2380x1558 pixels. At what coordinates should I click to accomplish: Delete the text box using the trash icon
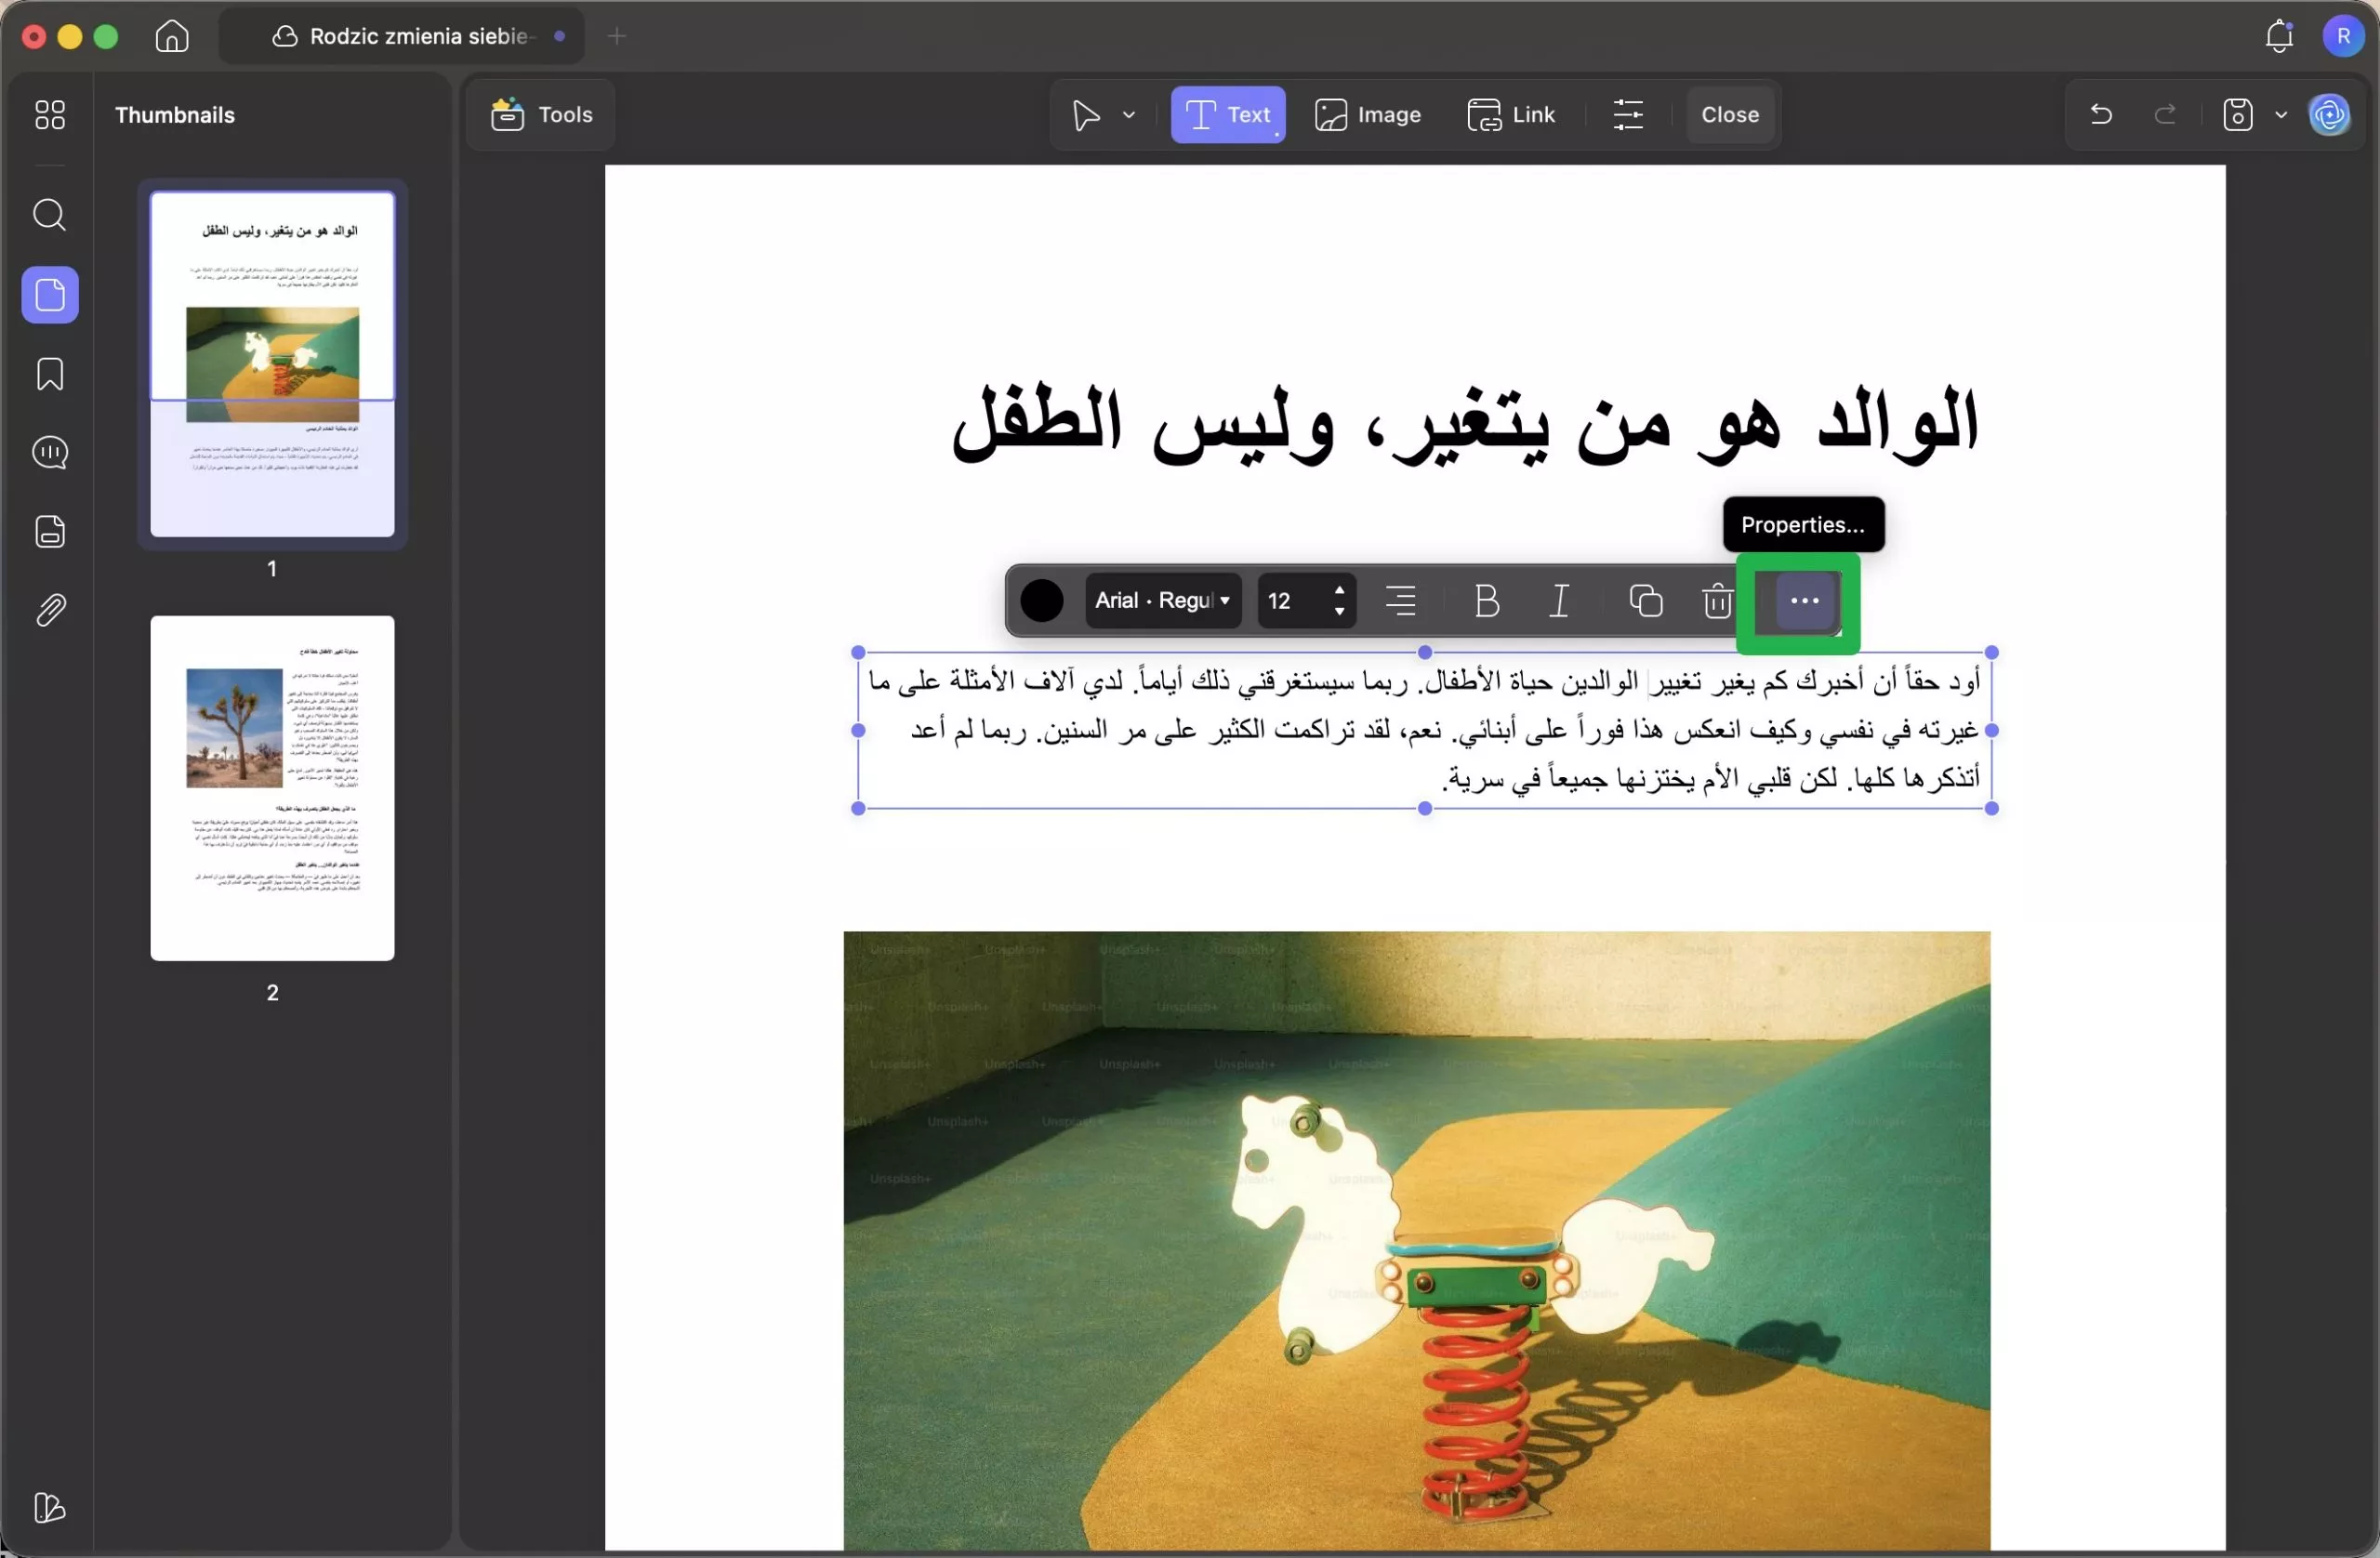[x=1716, y=601]
